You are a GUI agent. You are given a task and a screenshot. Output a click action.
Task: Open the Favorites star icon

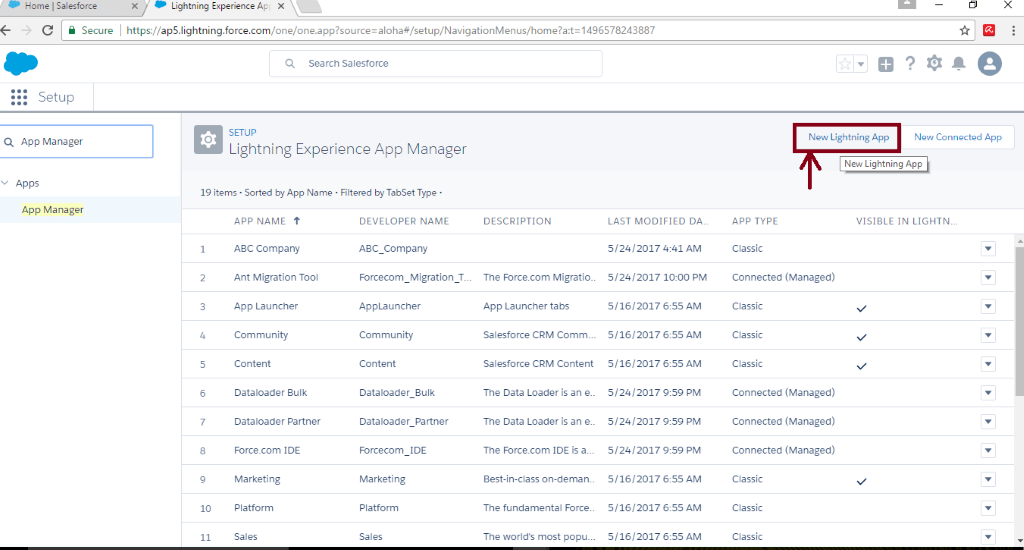coord(845,64)
